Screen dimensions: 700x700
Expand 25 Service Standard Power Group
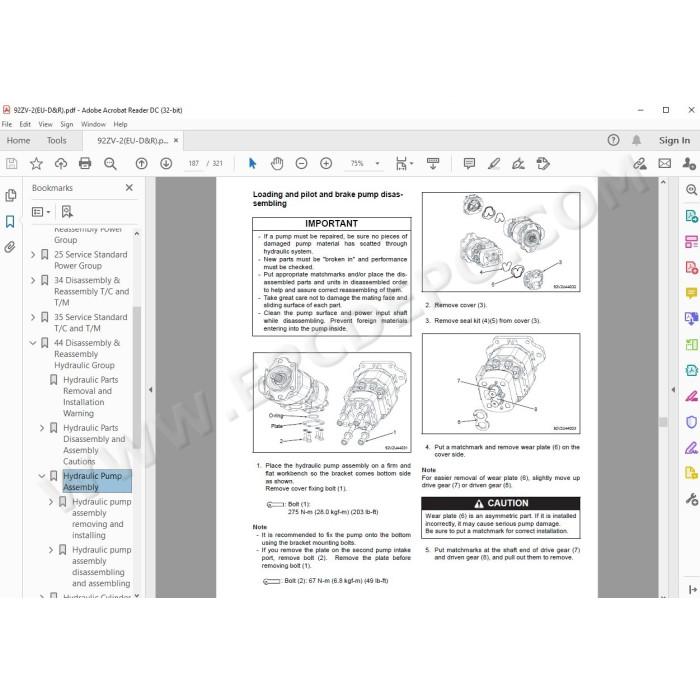click(x=33, y=254)
